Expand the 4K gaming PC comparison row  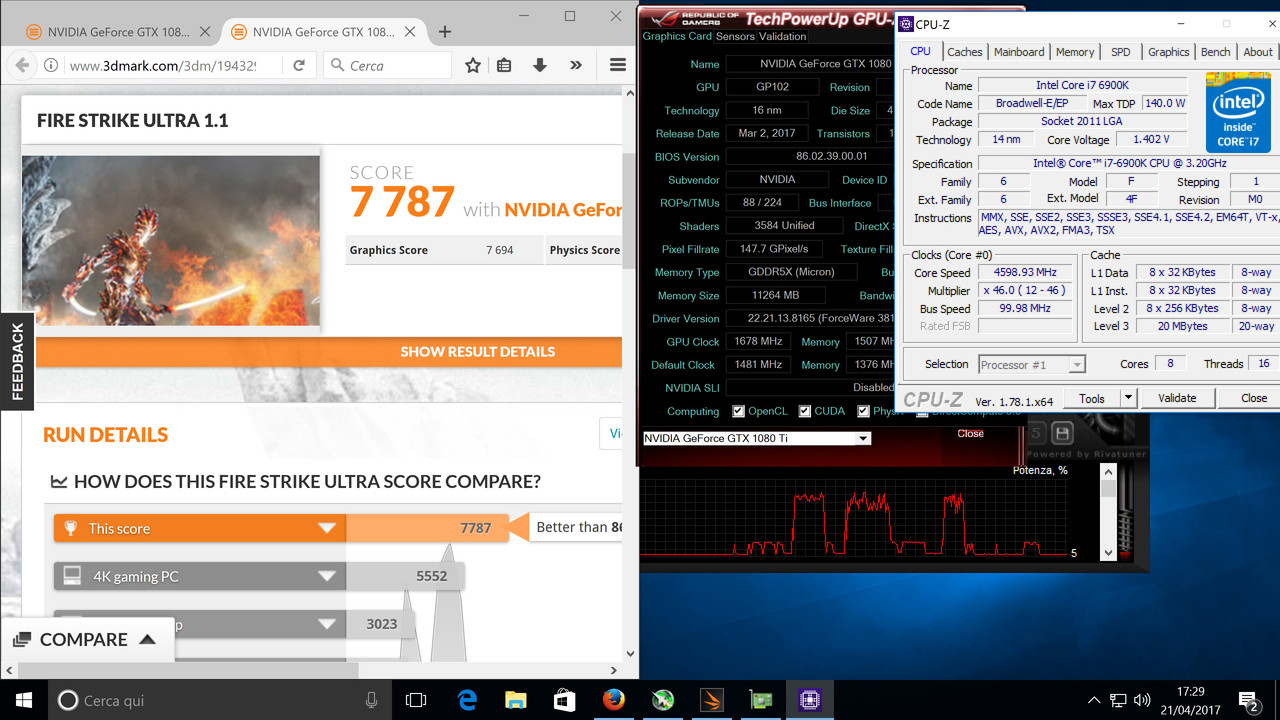tap(326, 576)
